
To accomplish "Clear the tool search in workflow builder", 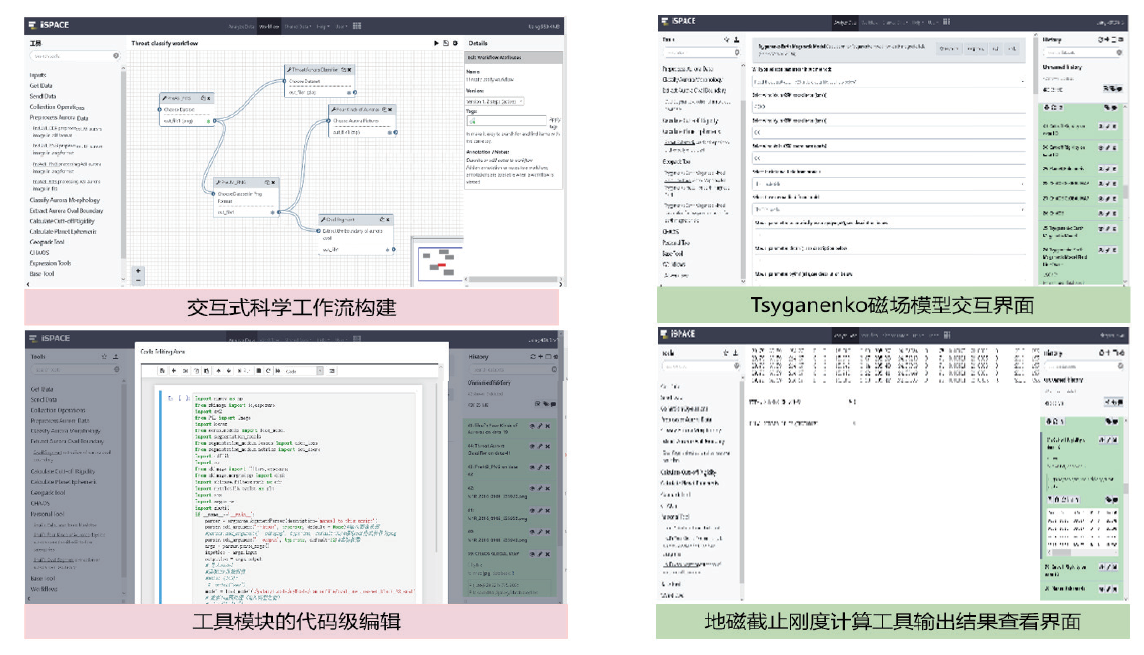I will click(116, 56).
